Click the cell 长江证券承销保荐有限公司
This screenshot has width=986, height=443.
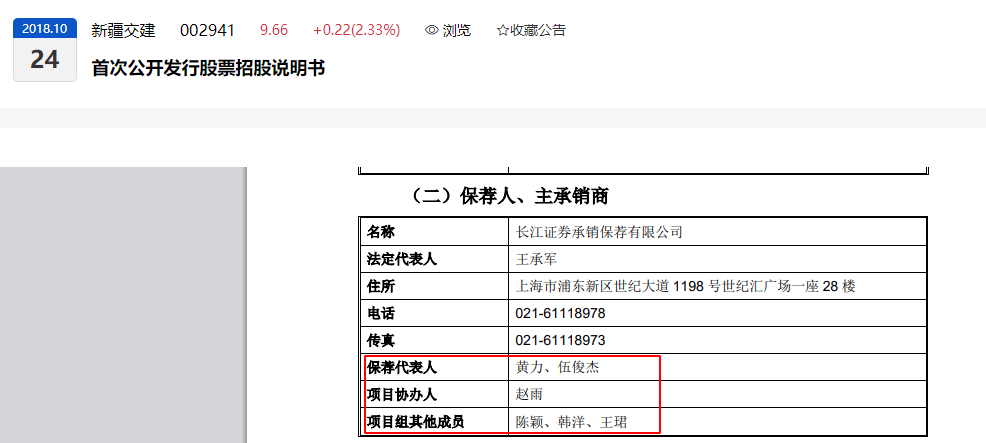[x=599, y=232]
